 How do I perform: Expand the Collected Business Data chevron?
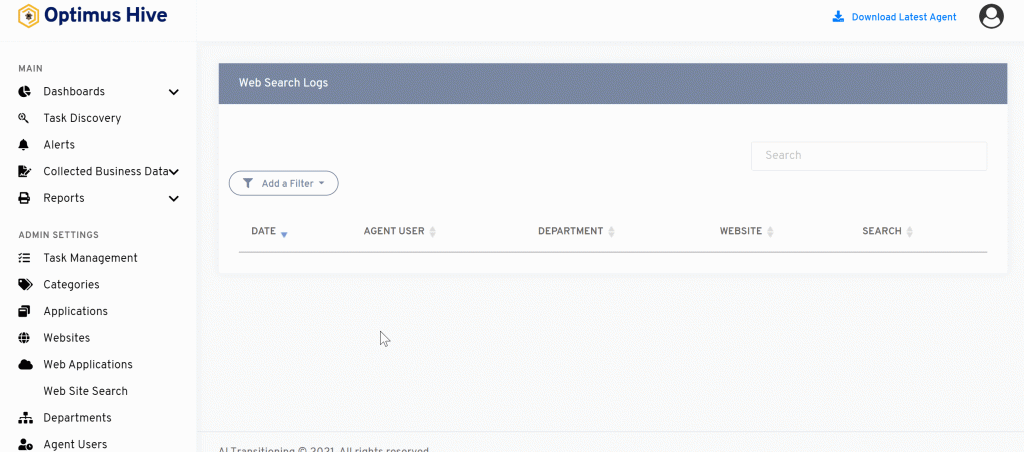174,172
